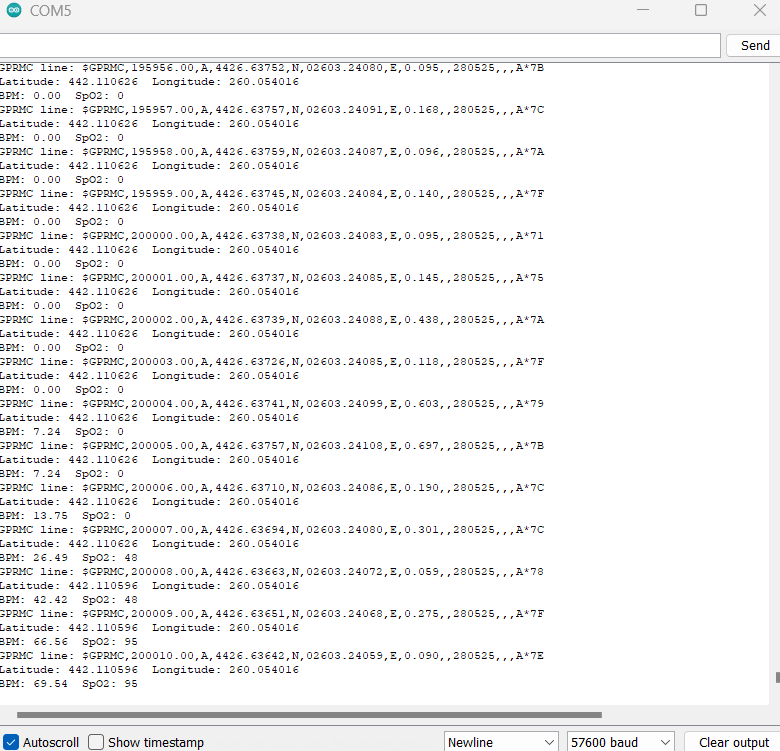This screenshot has width=780, height=751.
Task: Open the Newline line-ending dropdown
Action: click(501, 742)
